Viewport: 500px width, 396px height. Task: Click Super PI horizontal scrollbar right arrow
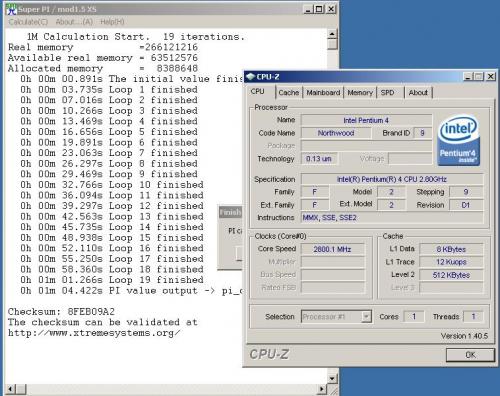pyautogui.click(x=322, y=389)
